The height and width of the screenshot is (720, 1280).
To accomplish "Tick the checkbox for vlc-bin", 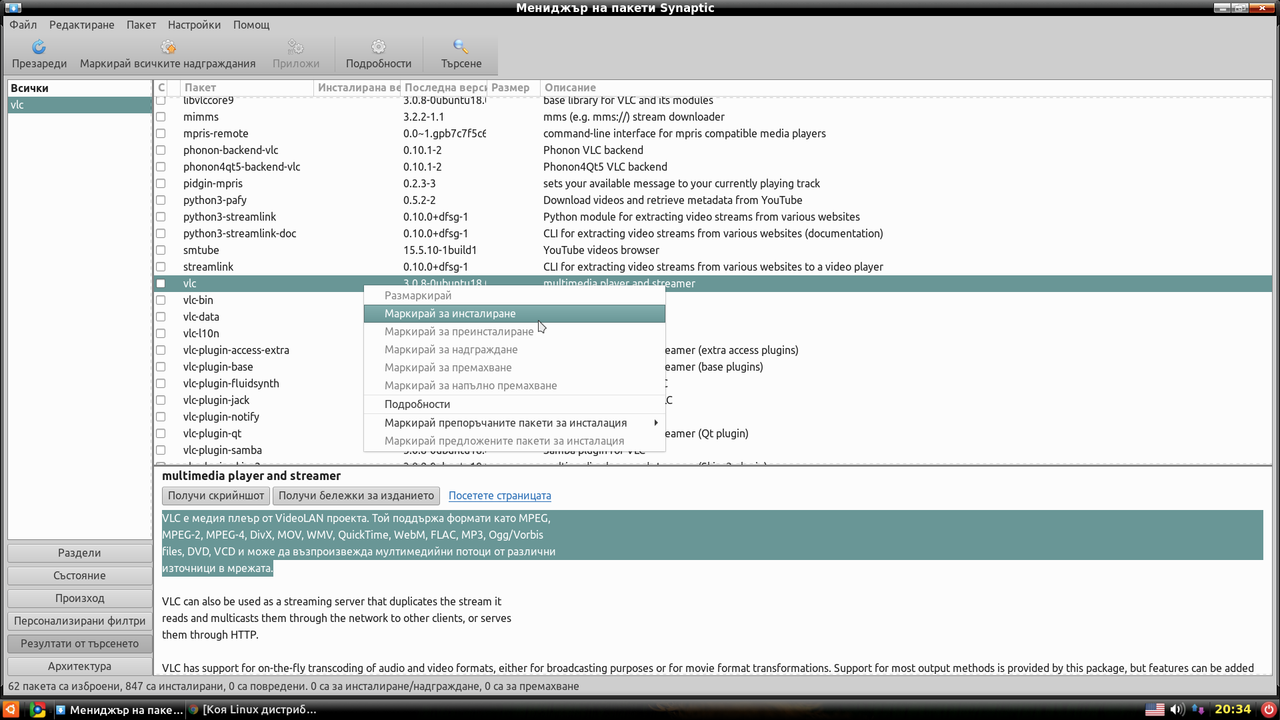I will tap(160, 300).
